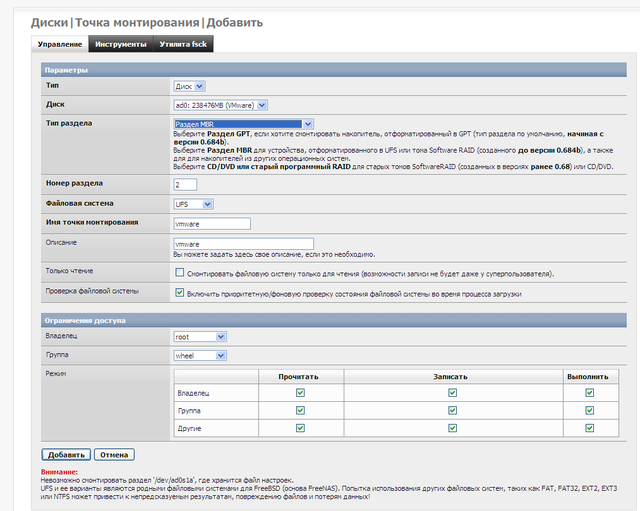The image size is (640, 511).
Task: Open the Диск dropdown showing ad0
Action: [x=220, y=105]
